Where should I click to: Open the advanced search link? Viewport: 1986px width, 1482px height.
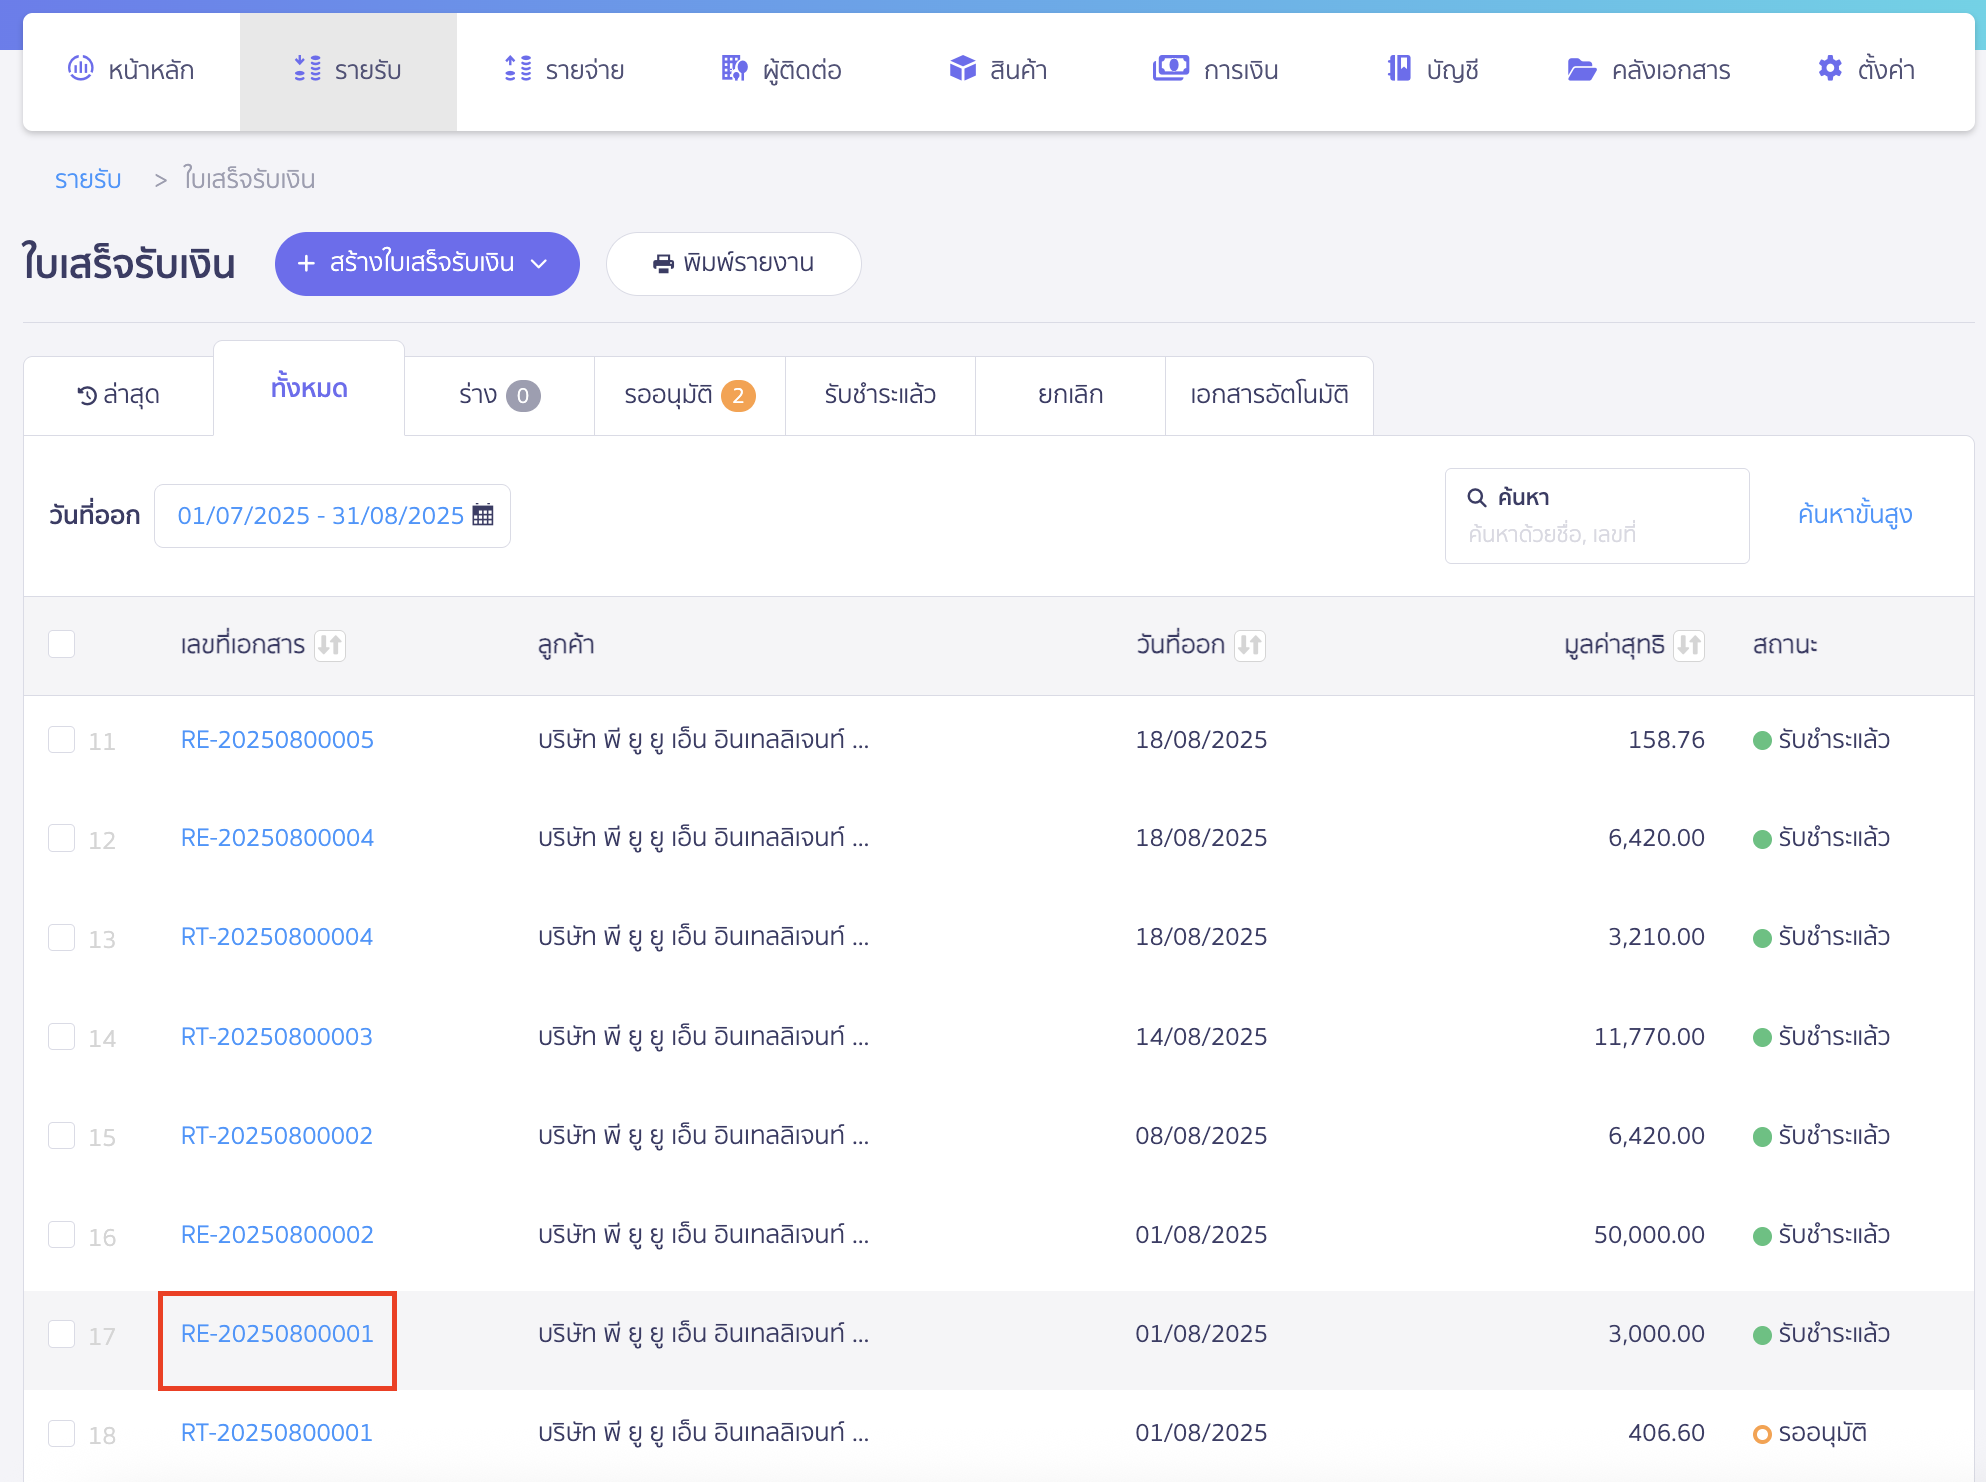(x=1854, y=515)
